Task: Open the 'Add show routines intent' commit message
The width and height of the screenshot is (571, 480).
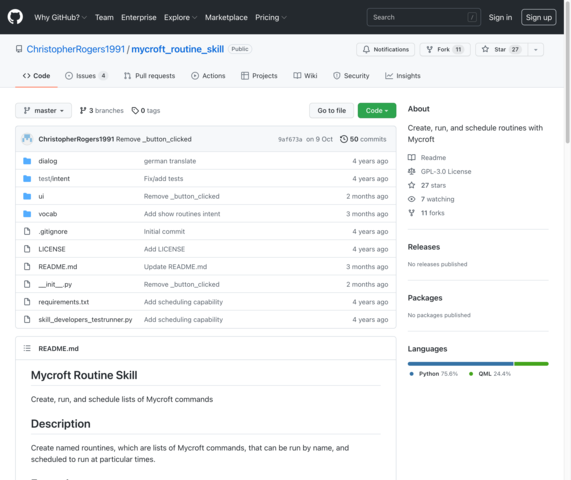Action: pyautogui.click(x=182, y=214)
